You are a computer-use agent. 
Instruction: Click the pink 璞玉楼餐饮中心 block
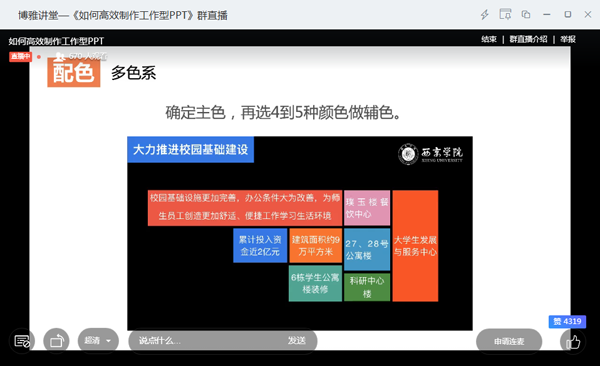pos(367,208)
